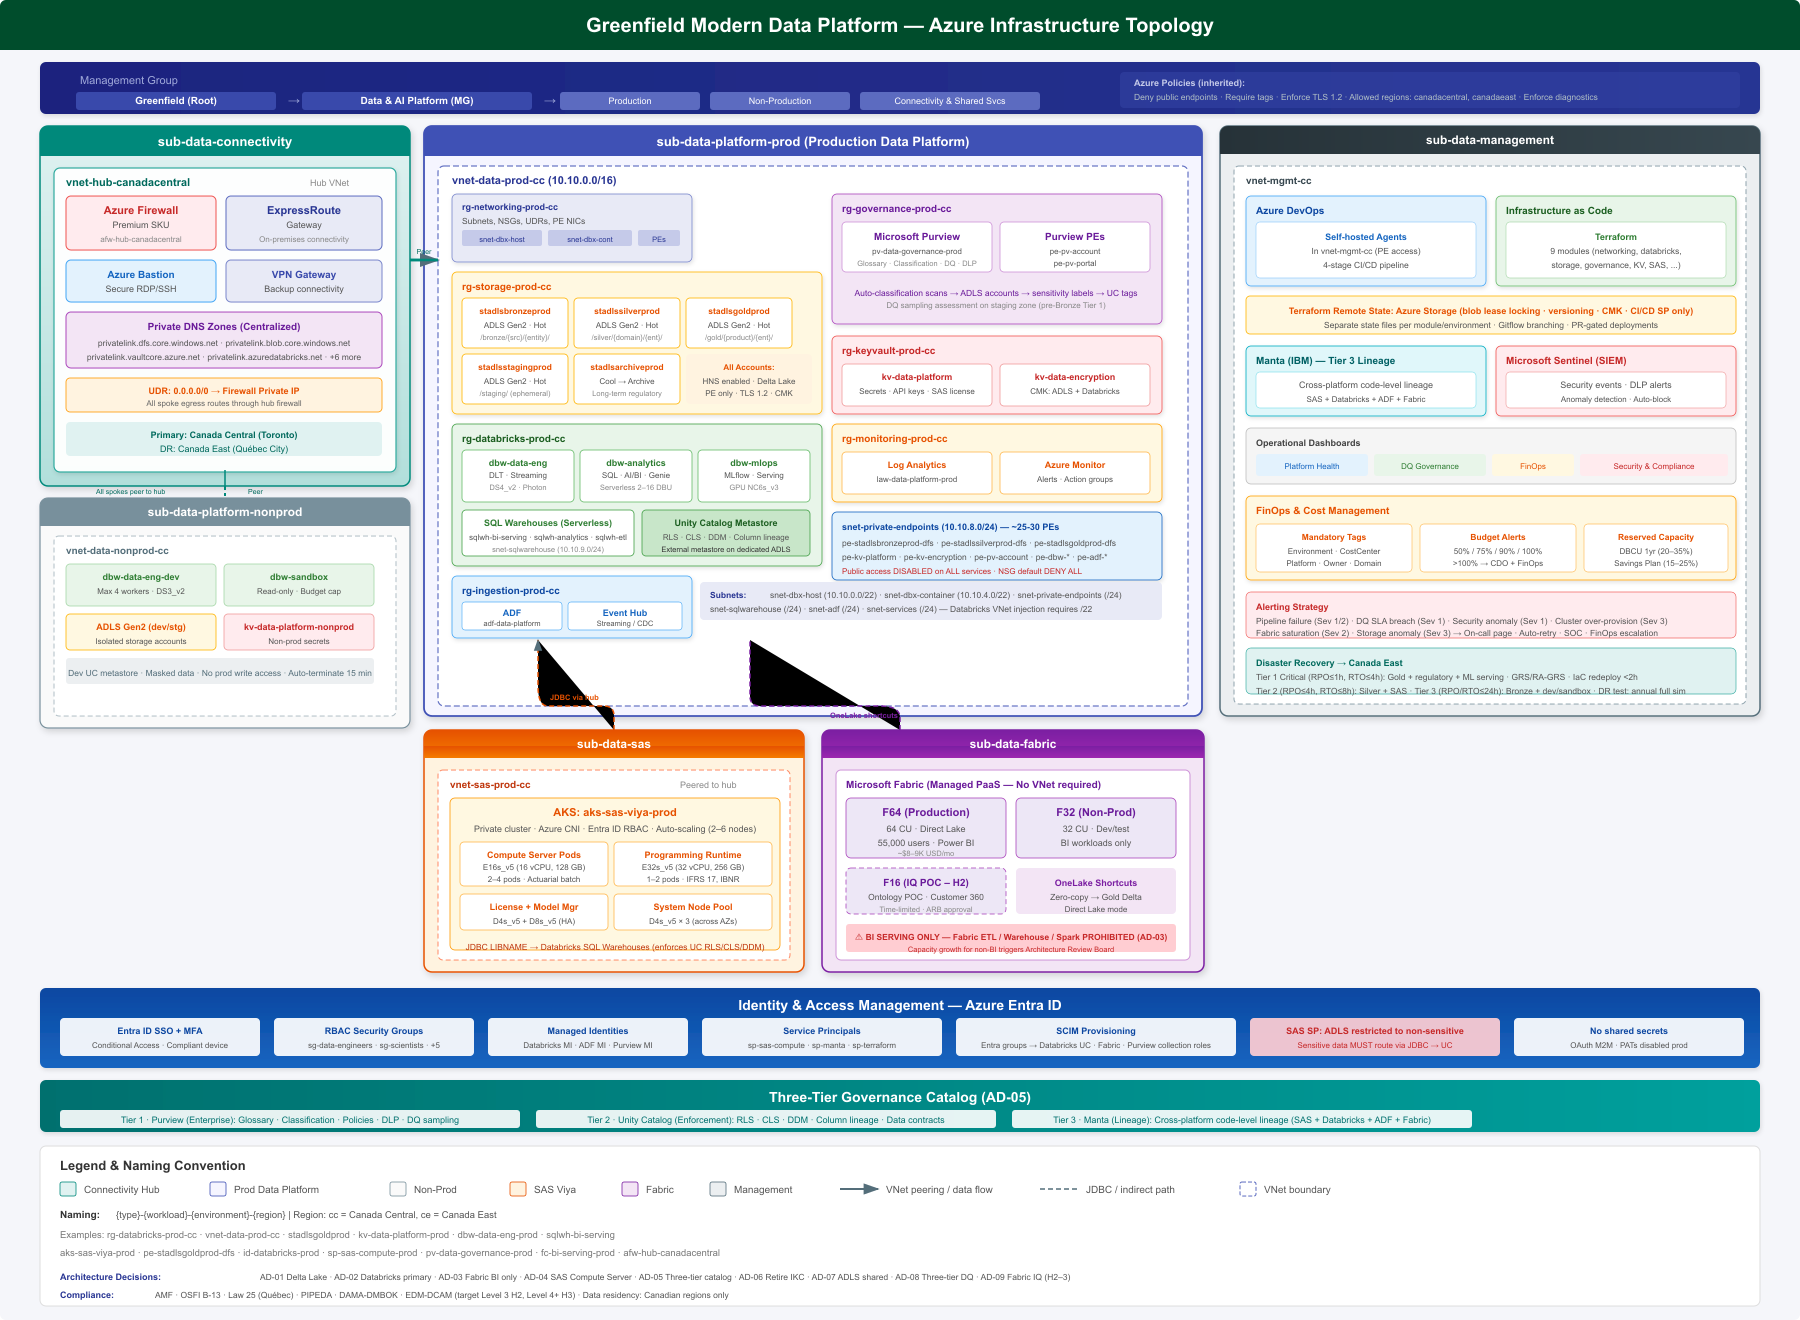
Task: Click the Platform Health dashboard chip
Action: (x=1311, y=466)
